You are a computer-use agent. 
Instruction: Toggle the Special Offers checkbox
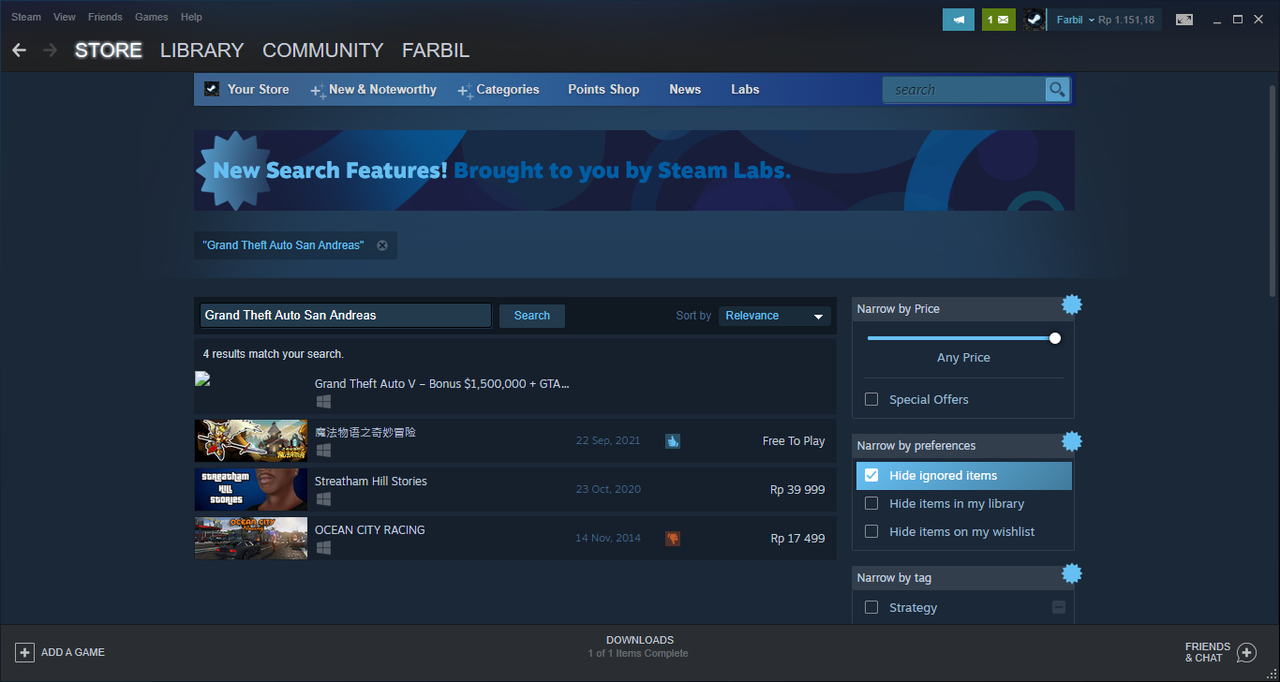871,399
